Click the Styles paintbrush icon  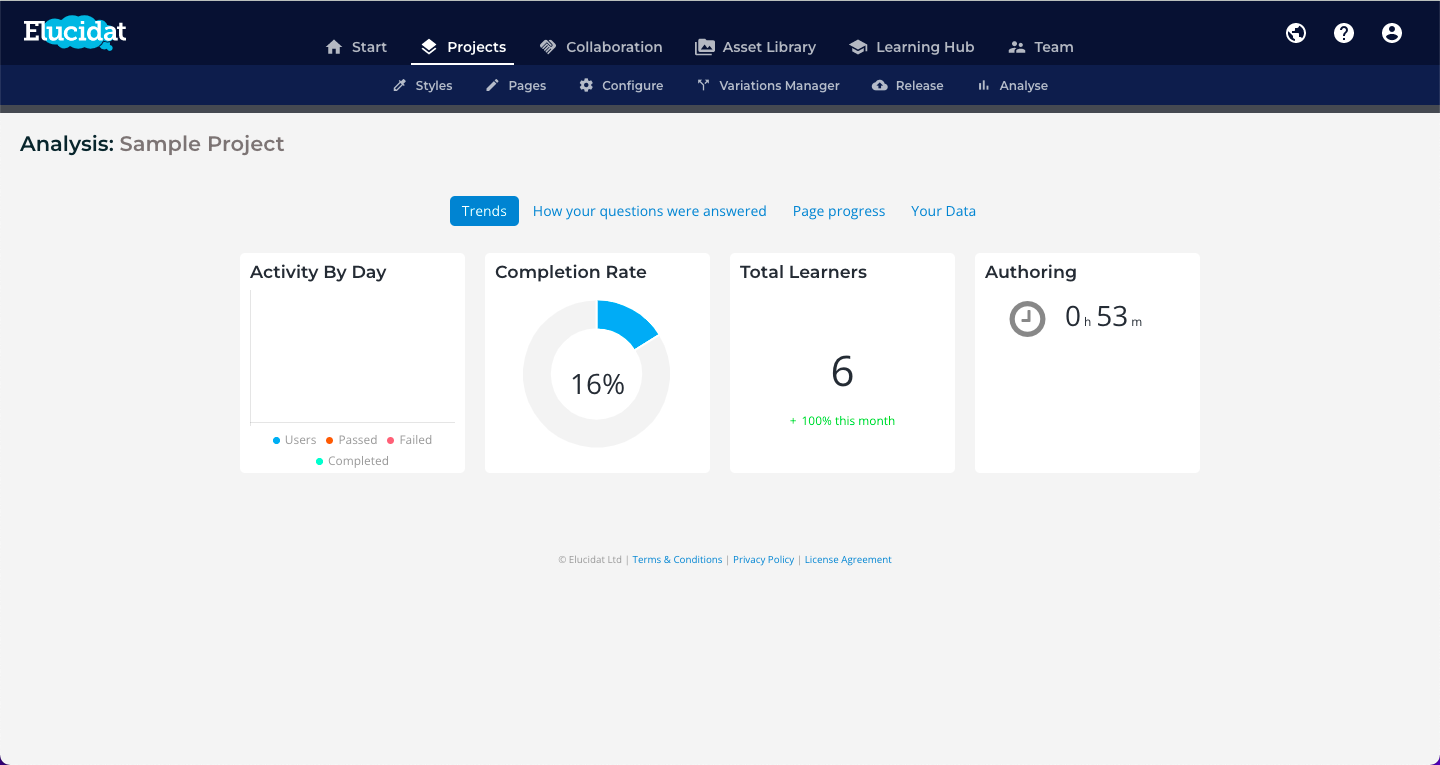400,86
